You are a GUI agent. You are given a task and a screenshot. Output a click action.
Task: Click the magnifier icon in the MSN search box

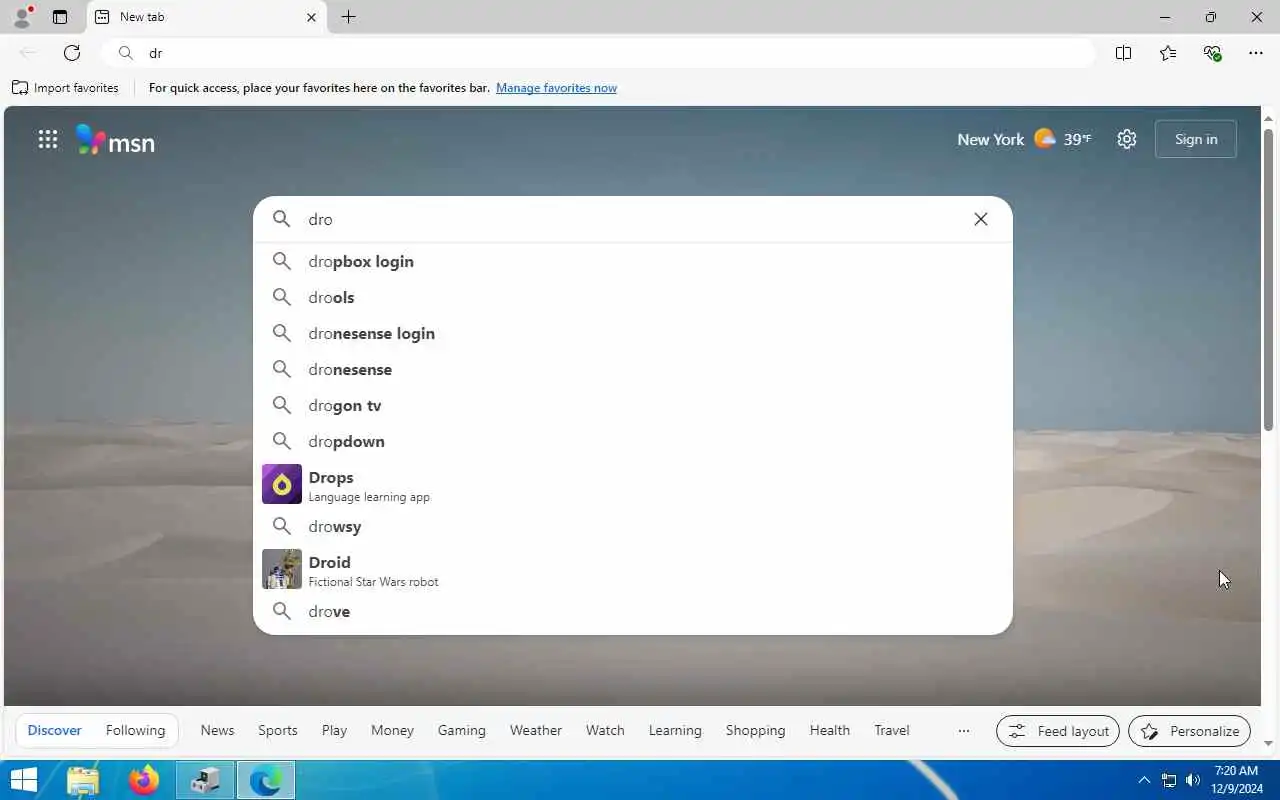coord(282,219)
